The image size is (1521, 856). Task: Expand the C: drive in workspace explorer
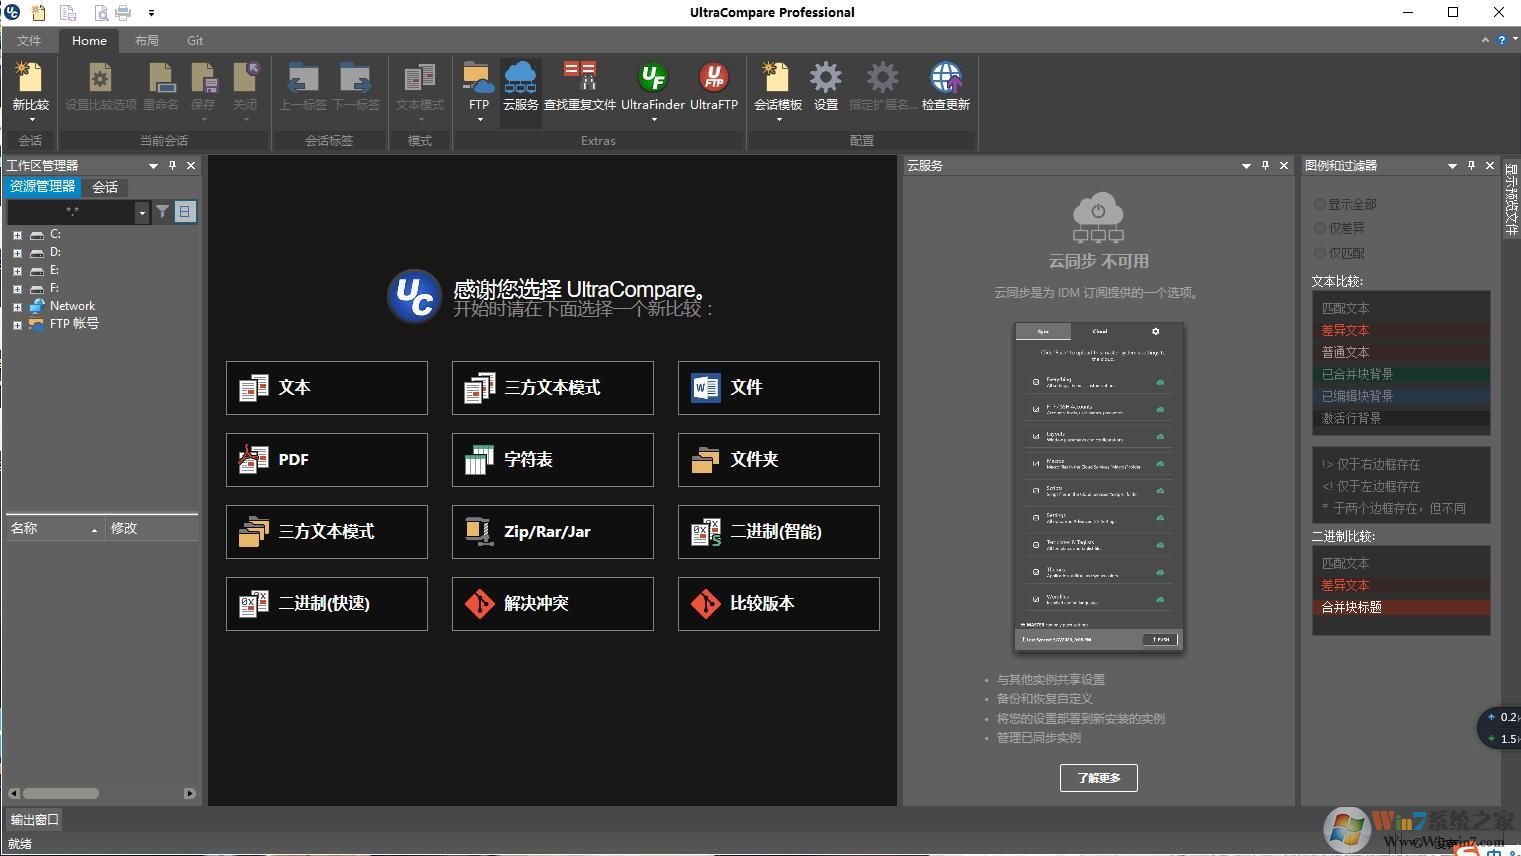[x=15, y=234]
